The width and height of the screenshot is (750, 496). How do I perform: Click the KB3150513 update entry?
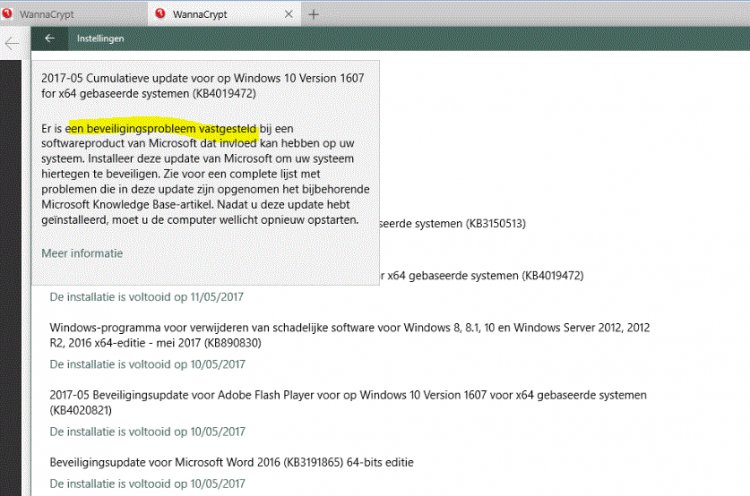click(453, 223)
